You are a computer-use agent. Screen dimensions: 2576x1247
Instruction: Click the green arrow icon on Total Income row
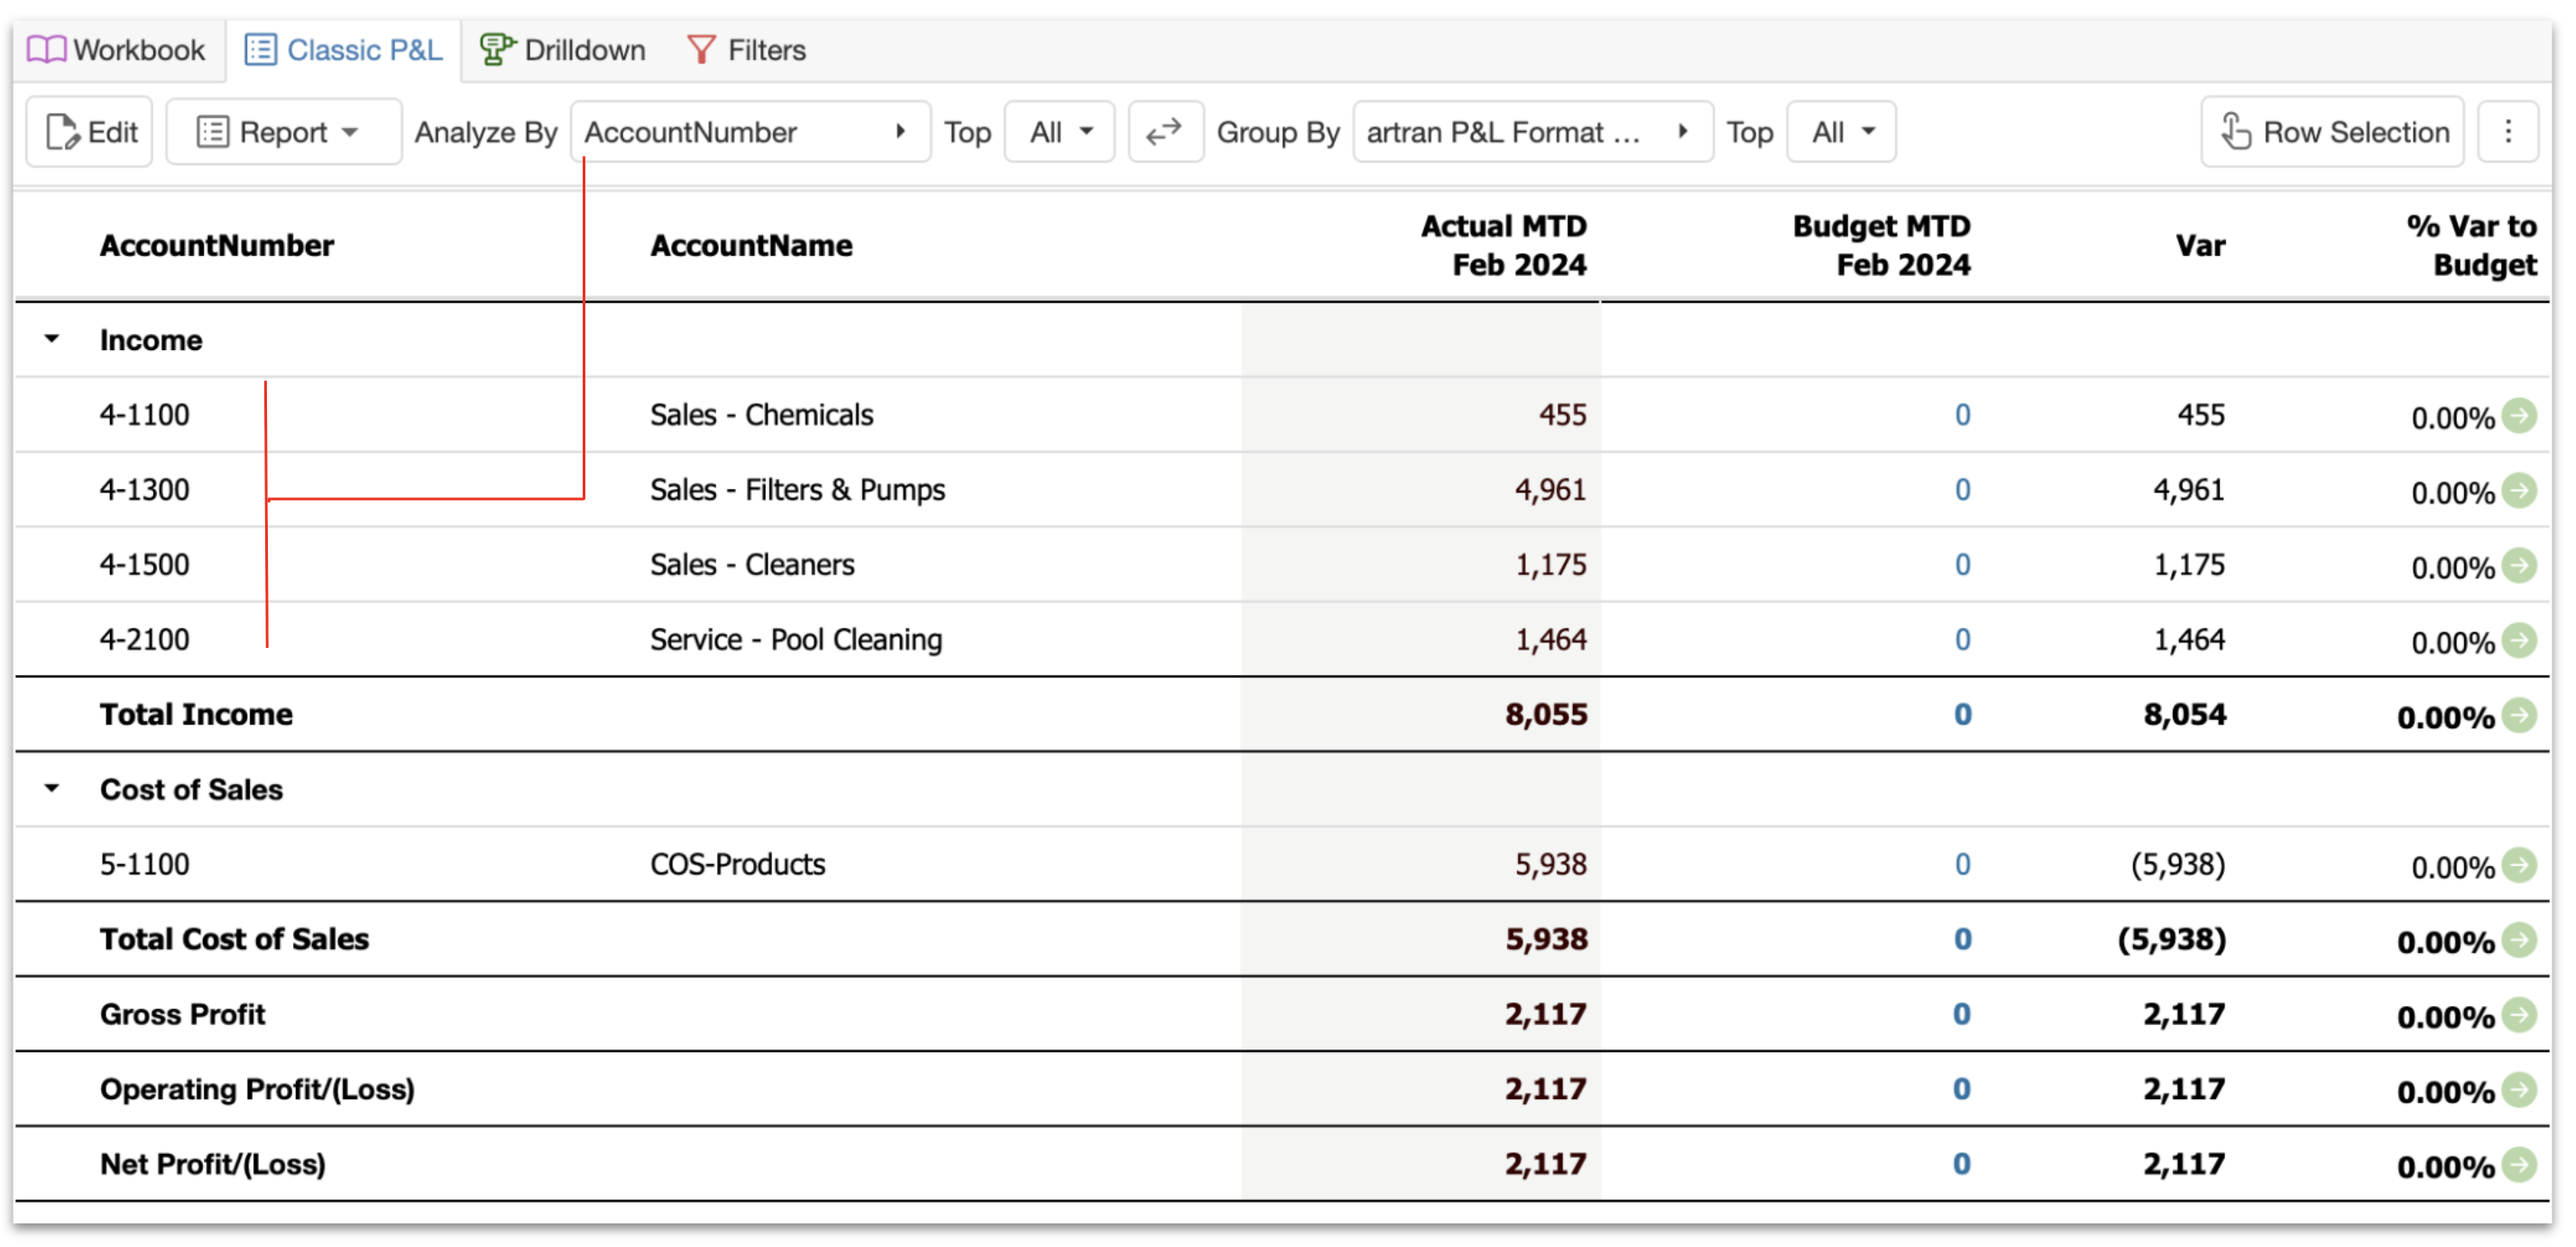tap(2518, 715)
